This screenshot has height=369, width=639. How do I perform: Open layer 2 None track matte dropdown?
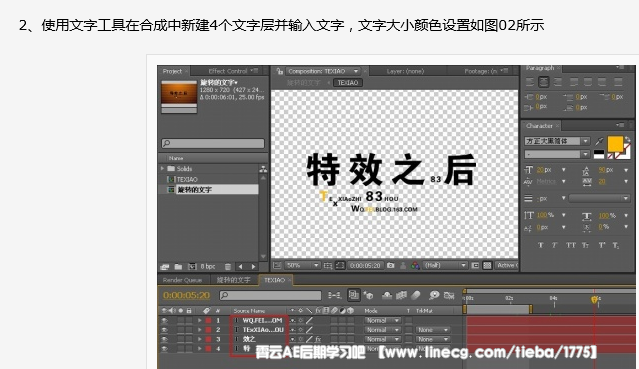click(x=432, y=330)
